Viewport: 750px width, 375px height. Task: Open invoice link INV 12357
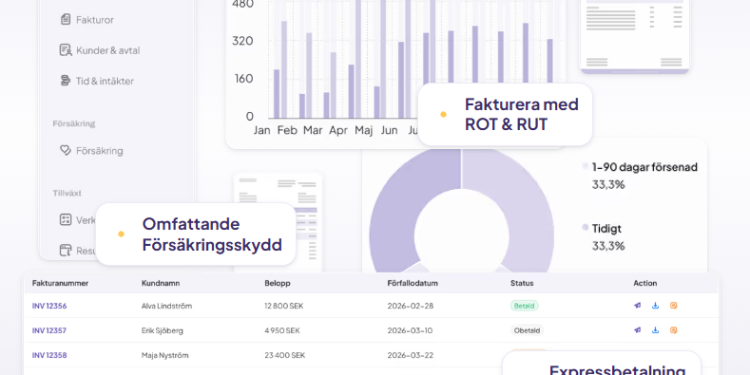click(x=49, y=330)
